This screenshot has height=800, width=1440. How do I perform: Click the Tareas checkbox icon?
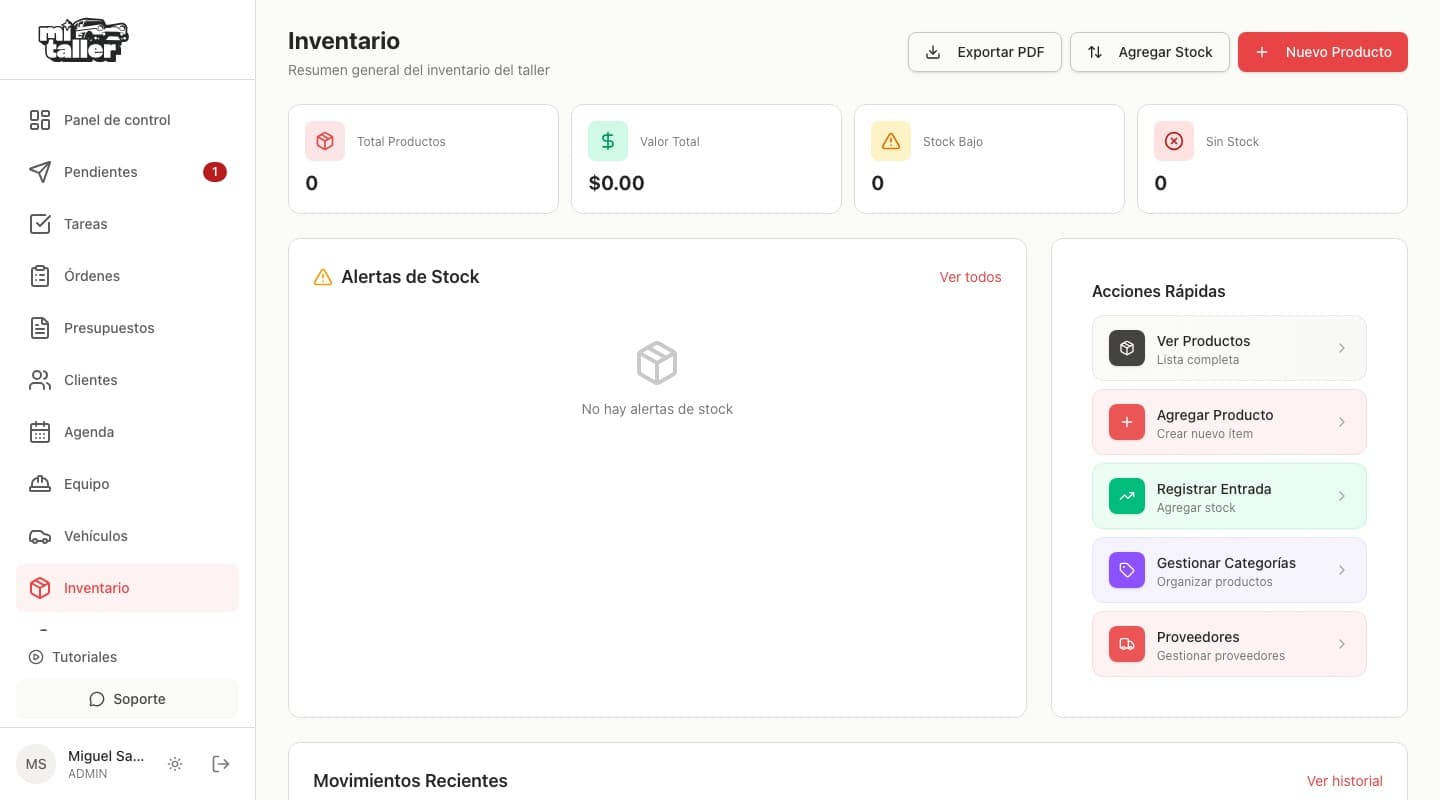point(40,224)
